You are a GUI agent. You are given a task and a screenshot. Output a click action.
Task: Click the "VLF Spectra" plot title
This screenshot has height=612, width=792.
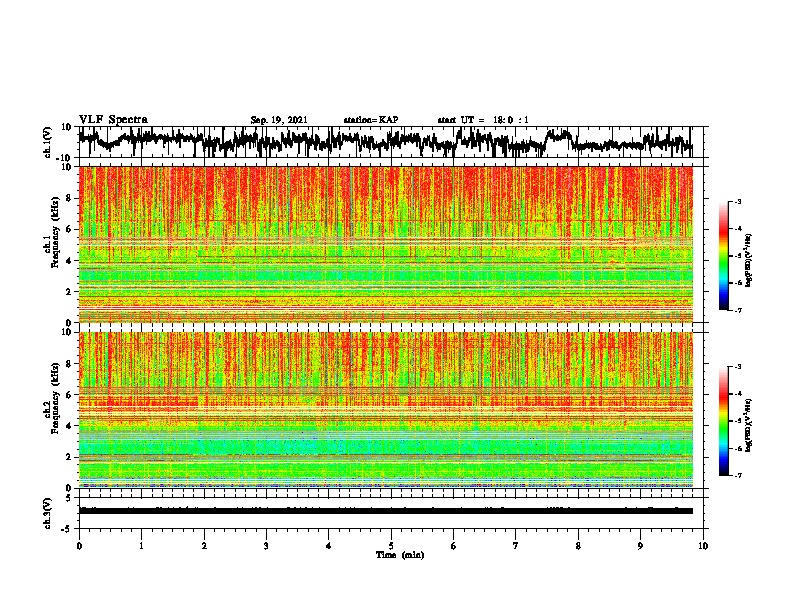tap(113, 119)
